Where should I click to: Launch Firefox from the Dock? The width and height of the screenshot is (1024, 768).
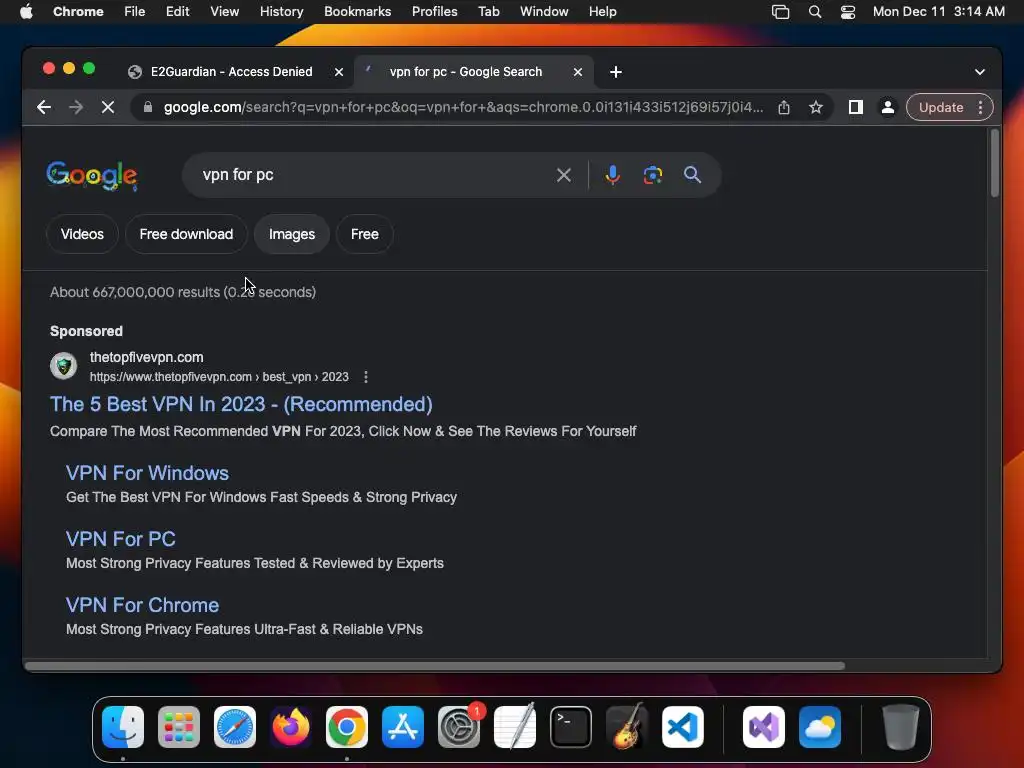click(291, 727)
